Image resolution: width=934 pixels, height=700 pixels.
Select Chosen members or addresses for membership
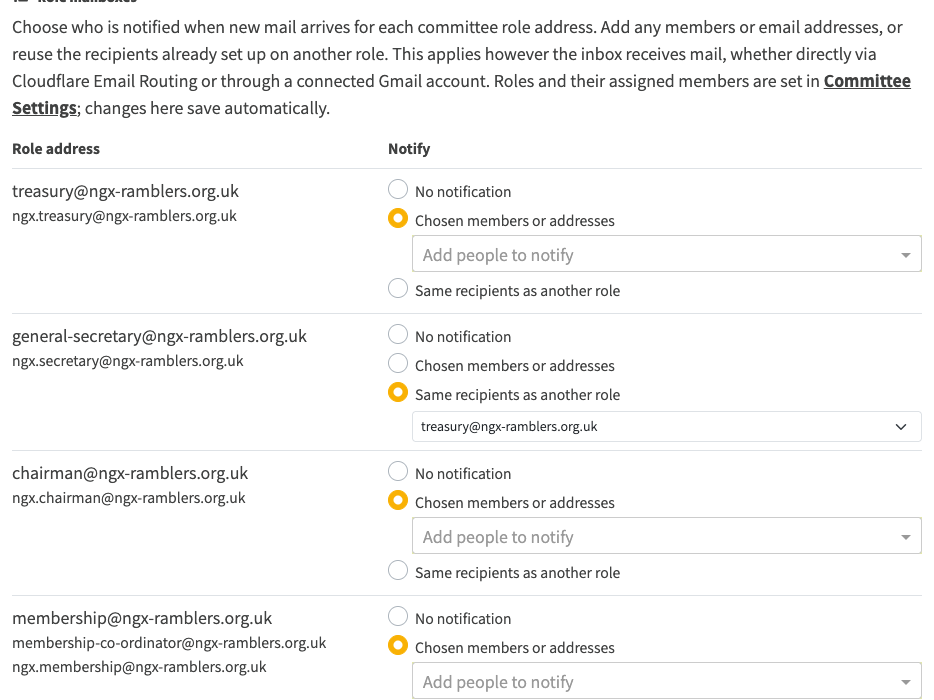(x=398, y=646)
